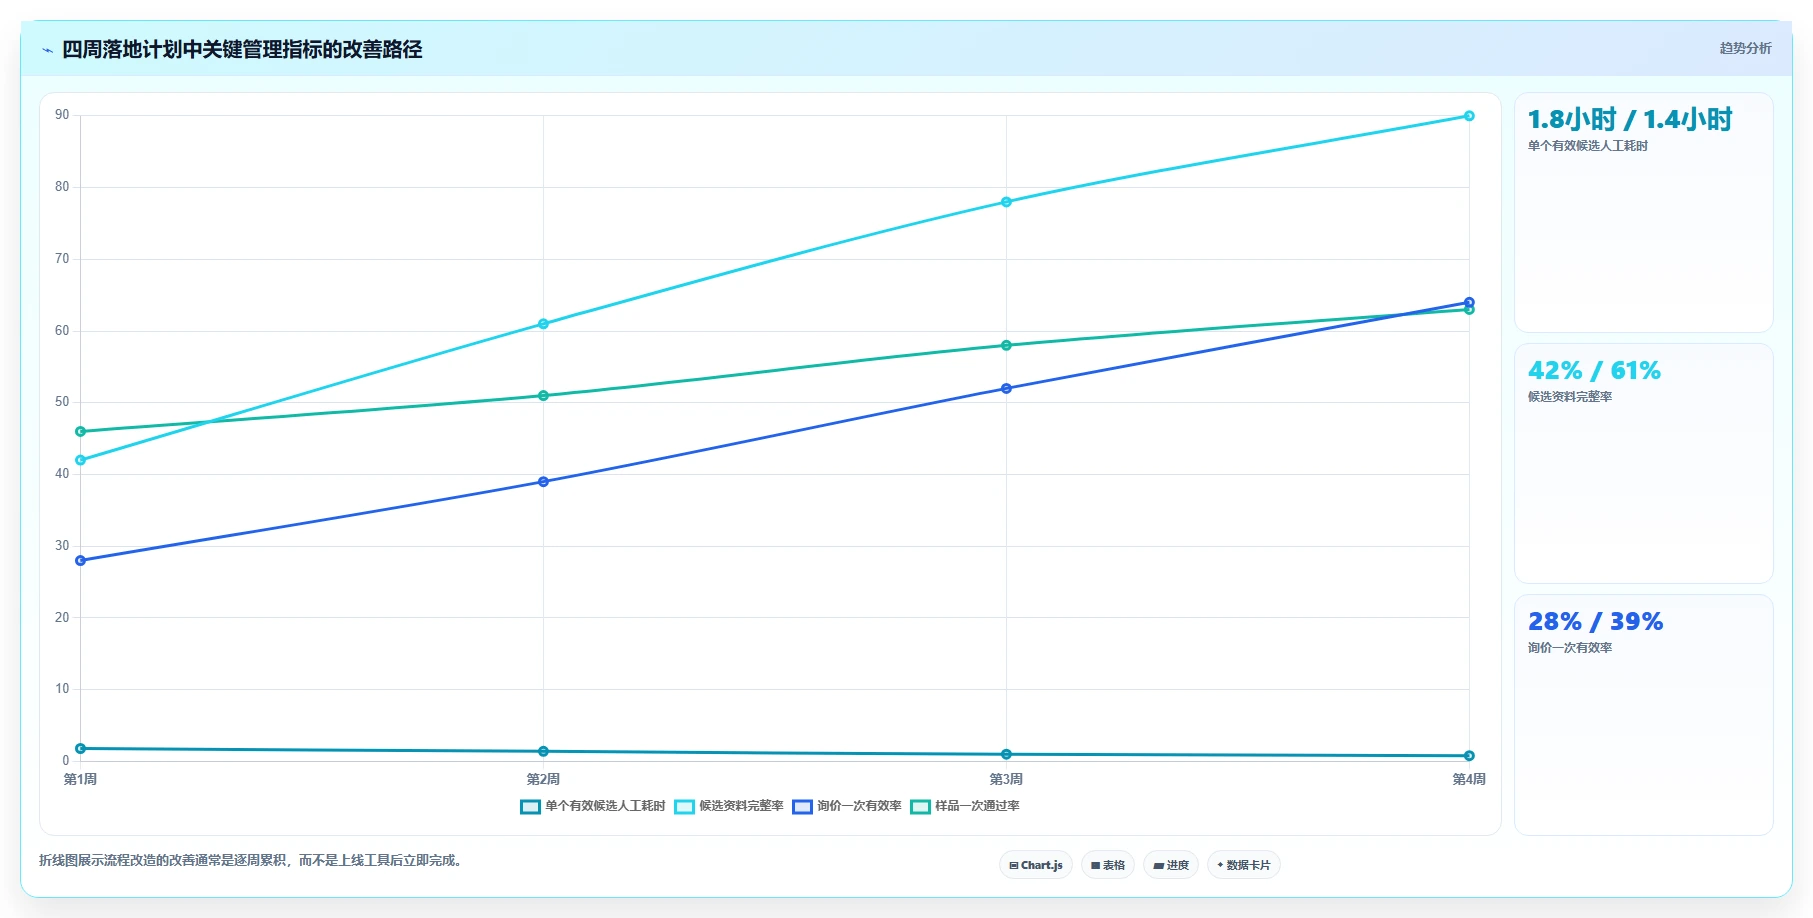Click the 趋势分析 label in the header

(x=1745, y=48)
